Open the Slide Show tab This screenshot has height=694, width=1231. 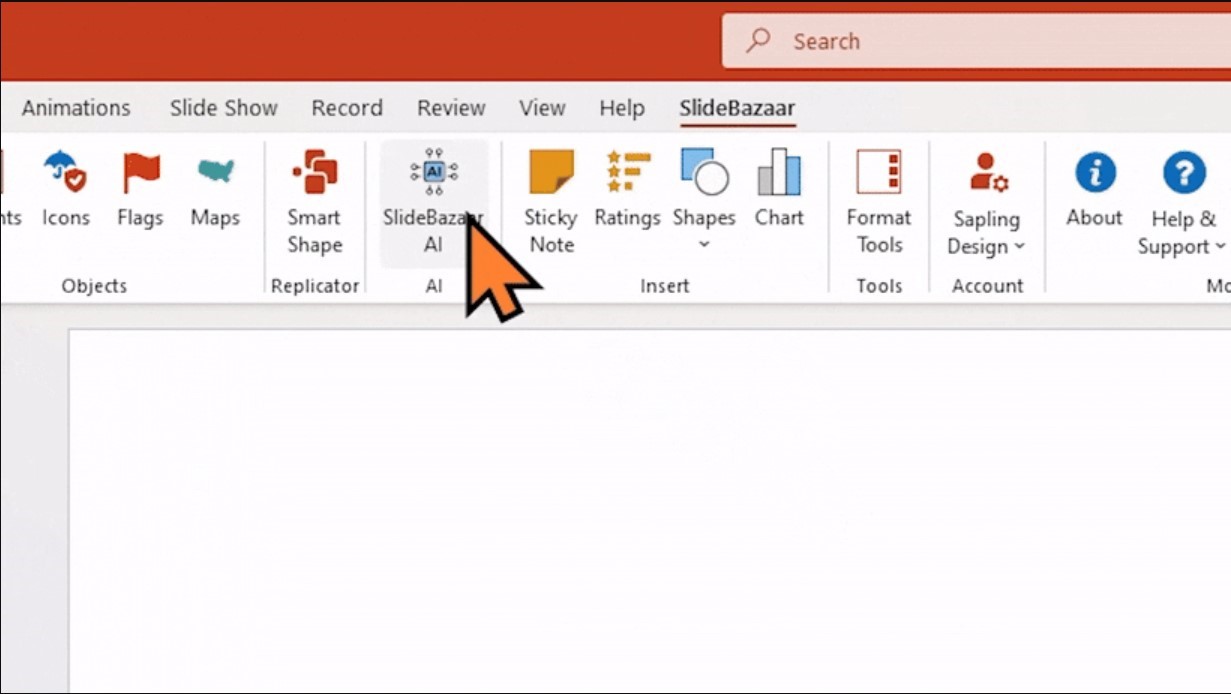click(223, 108)
